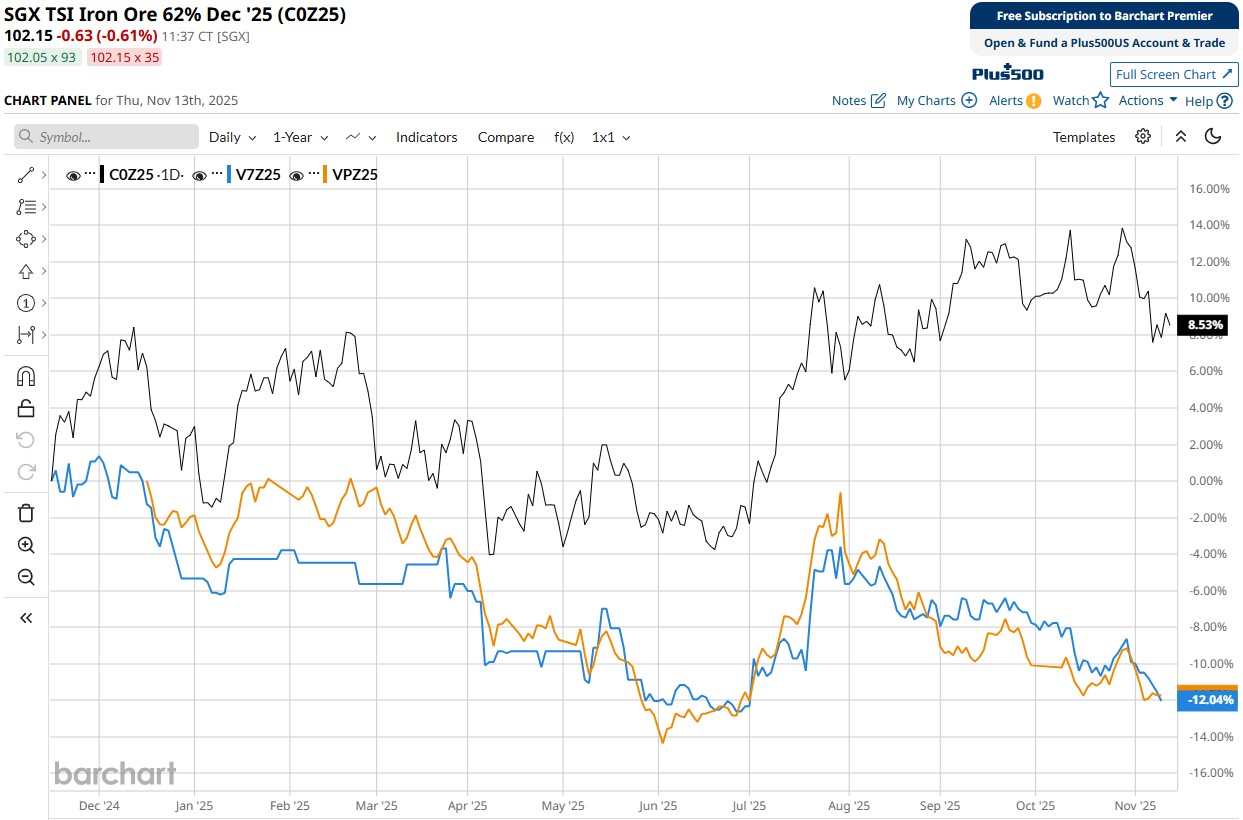This screenshot has width=1243, height=820.
Task: Hide the V7Z25 comparison line
Action: [199, 175]
